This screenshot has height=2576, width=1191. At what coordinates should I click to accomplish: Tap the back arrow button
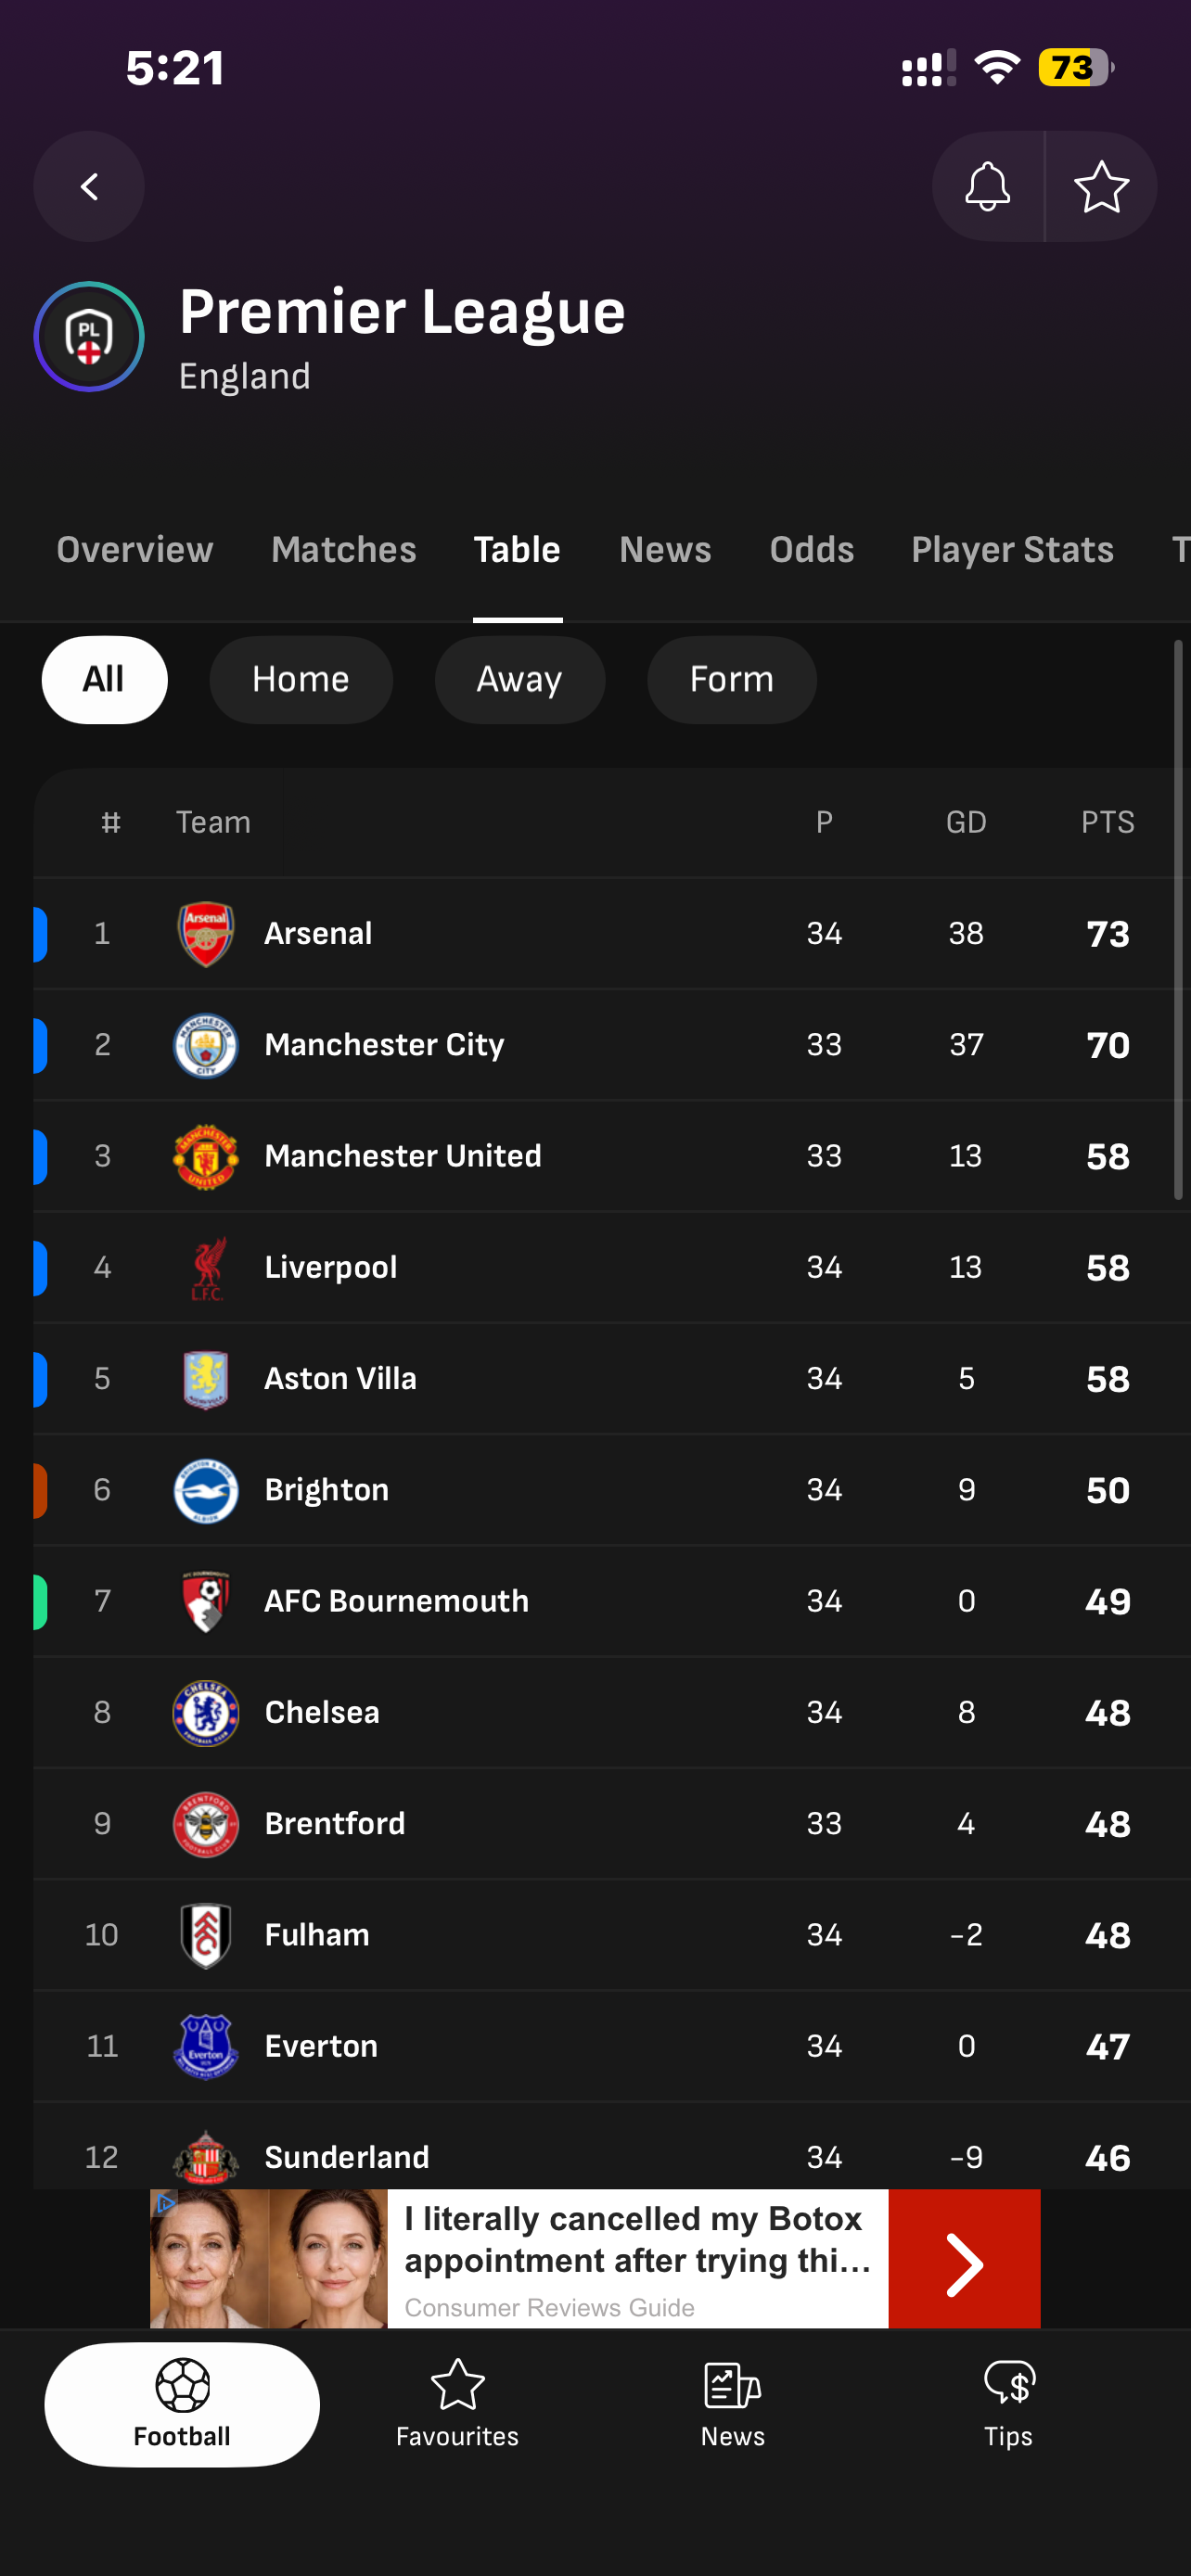coord(89,186)
